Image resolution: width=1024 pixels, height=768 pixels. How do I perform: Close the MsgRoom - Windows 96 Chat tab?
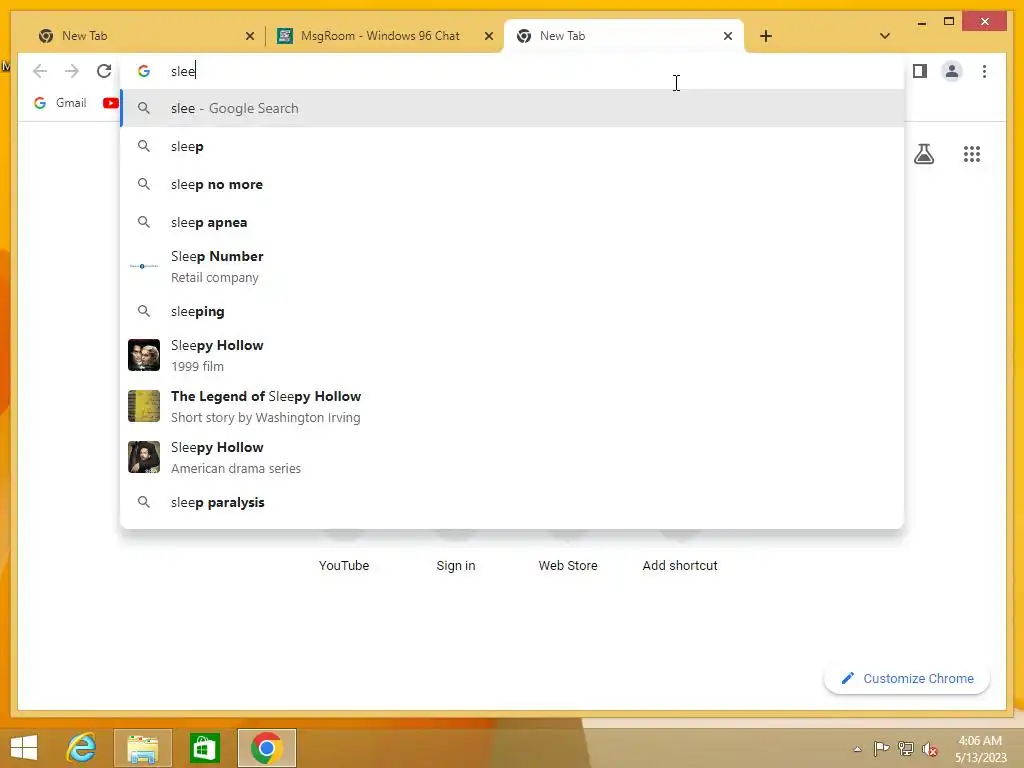(x=488, y=36)
